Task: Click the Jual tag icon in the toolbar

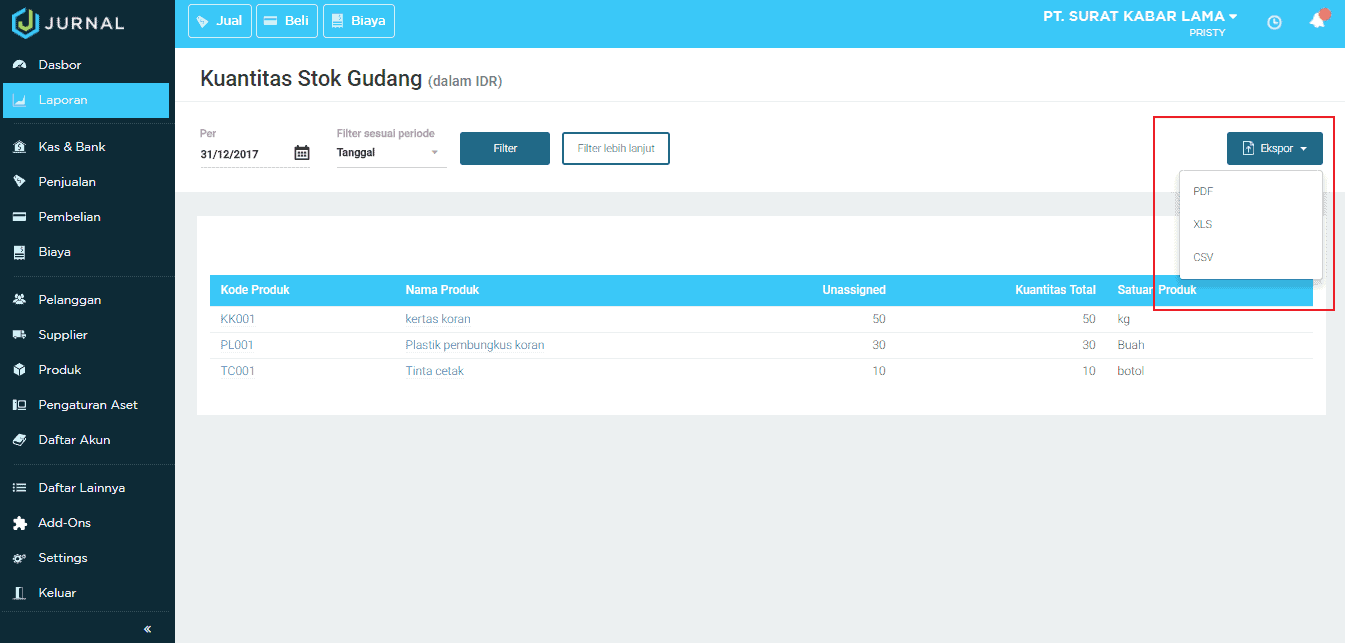Action: pyautogui.click(x=204, y=20)
